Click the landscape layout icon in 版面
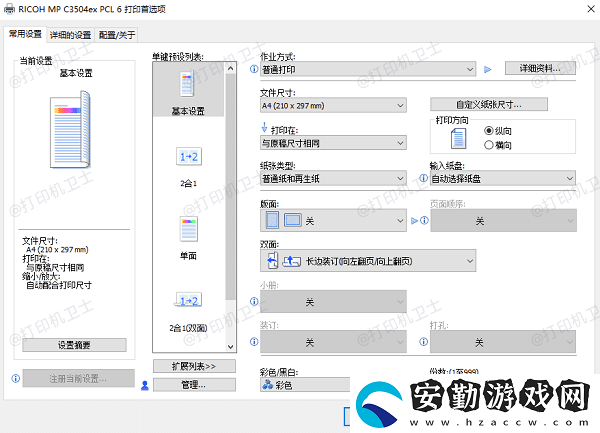This screenshot has width=600, height=433. tap(293, 220)
